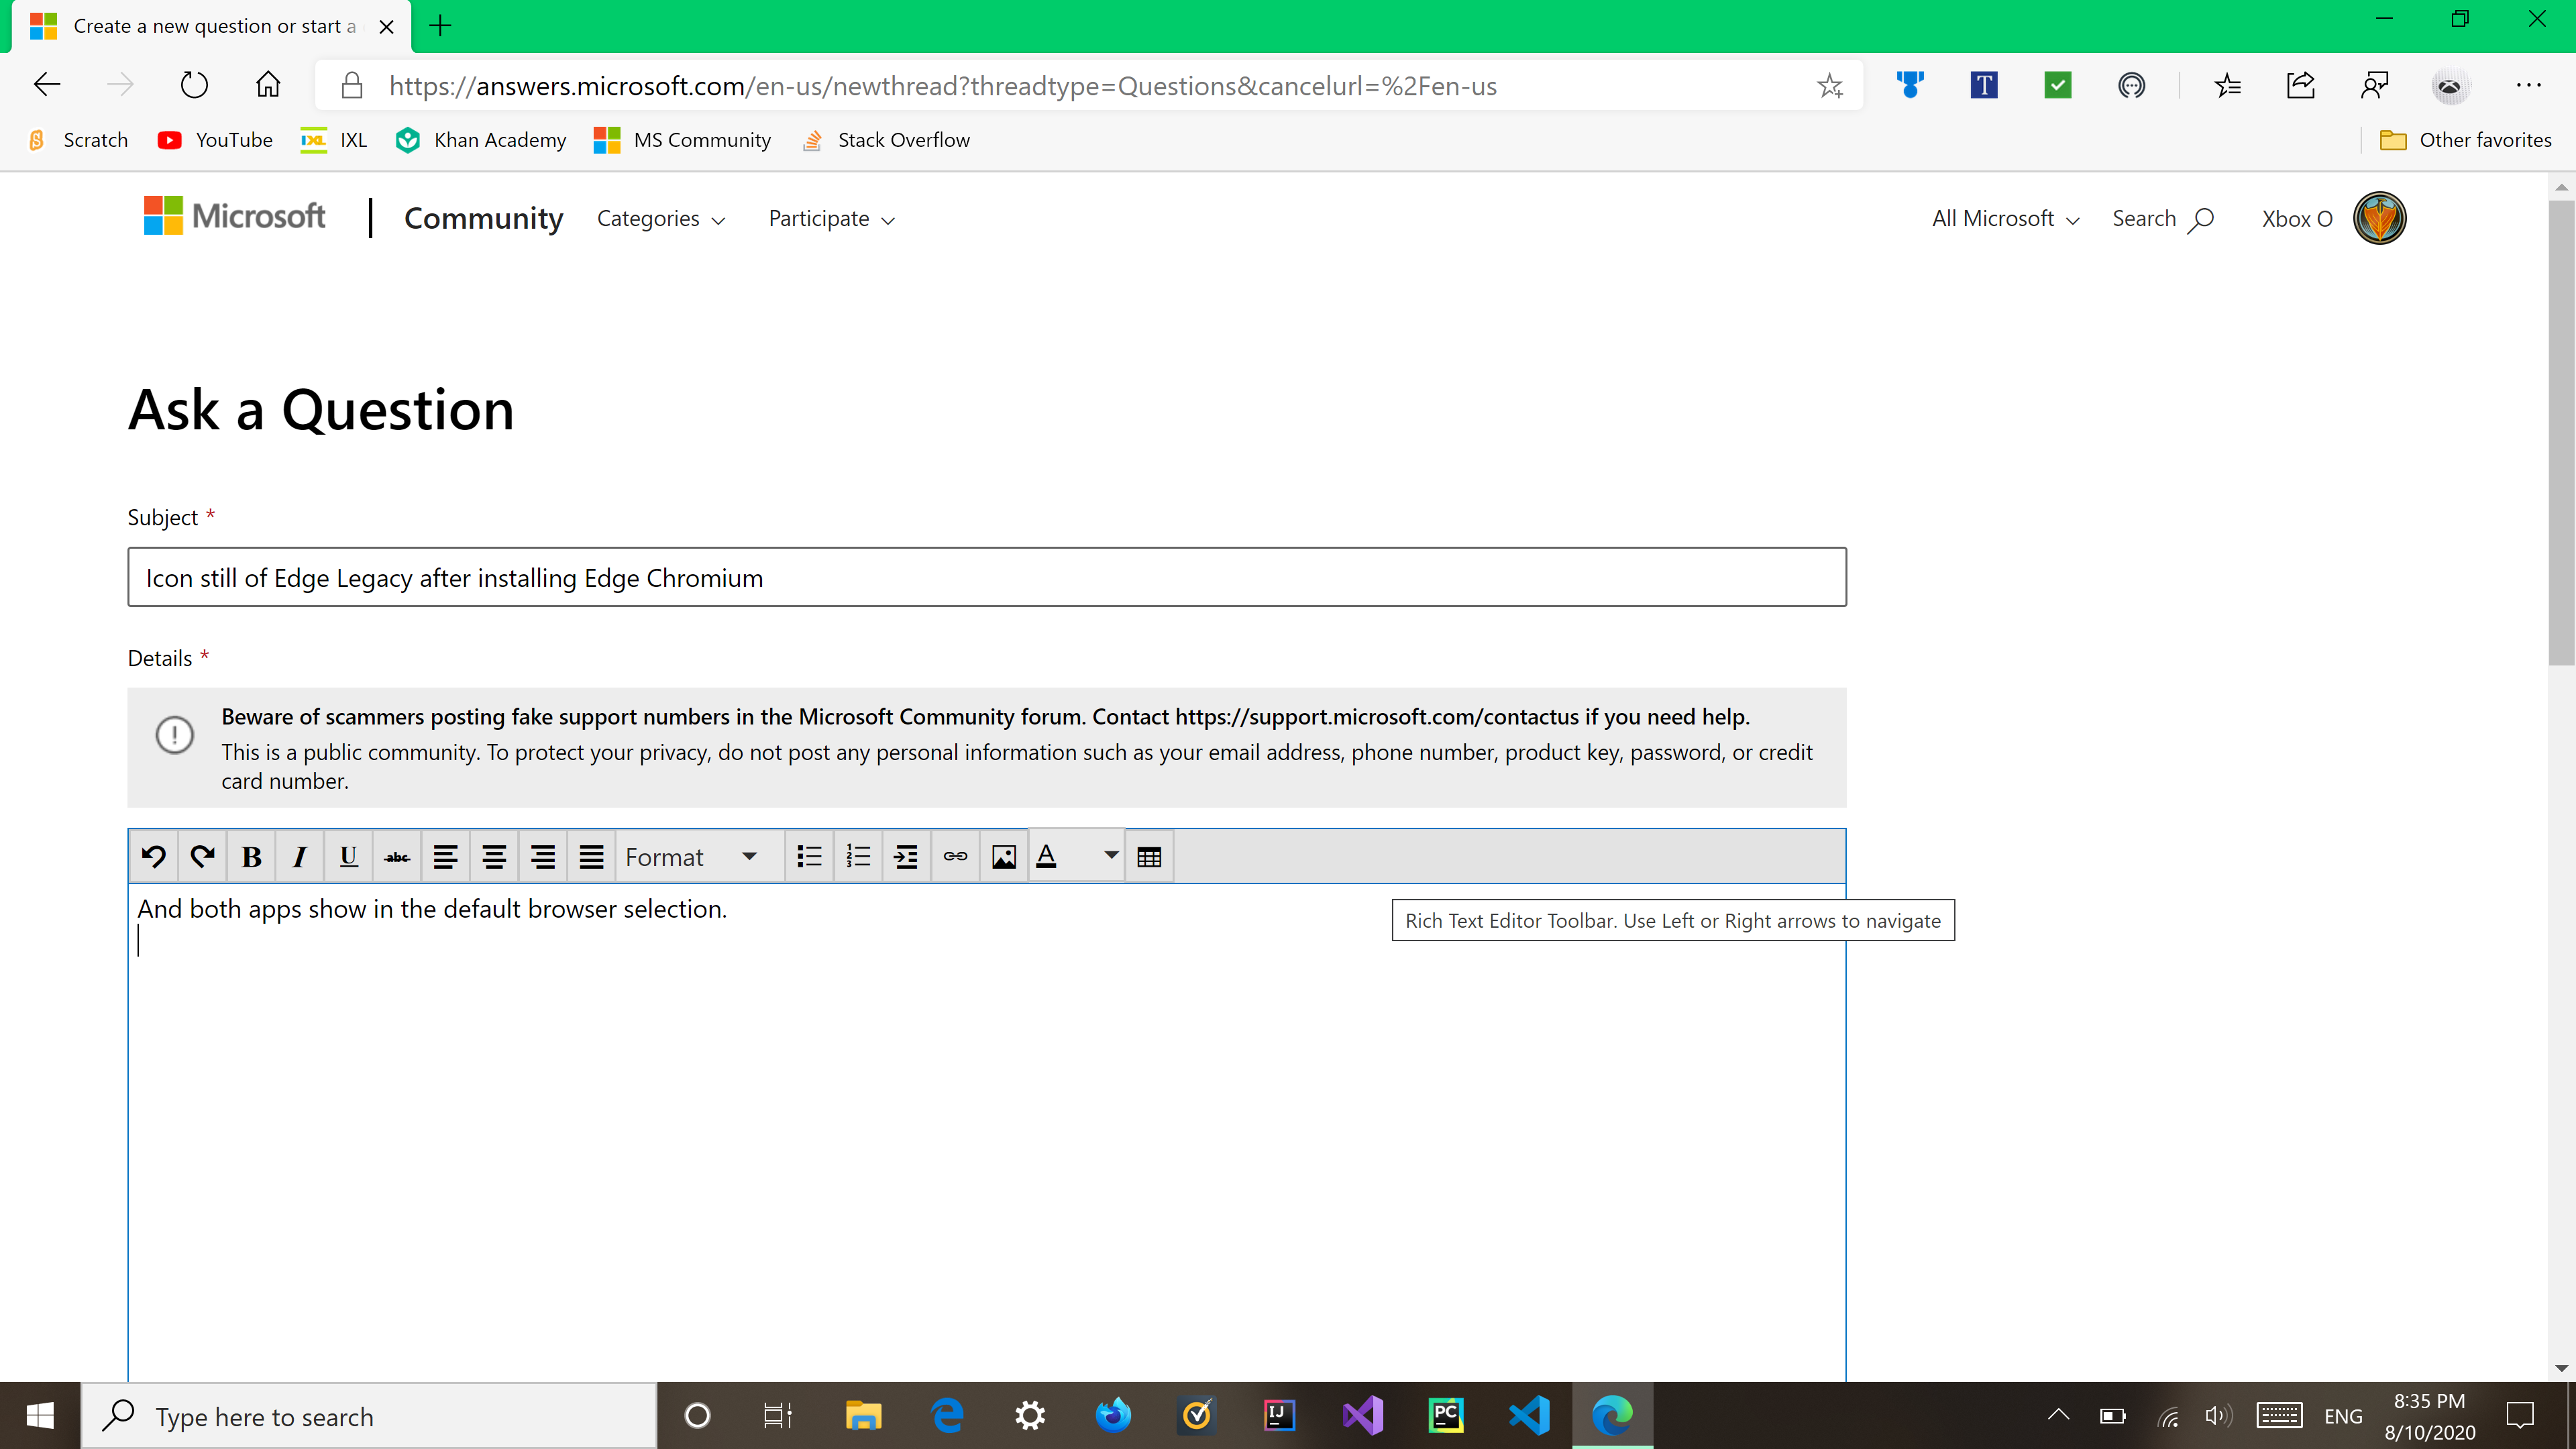Click the Insert Link icon
This screenshot has width=2576, height=1449.
point(955,856)
